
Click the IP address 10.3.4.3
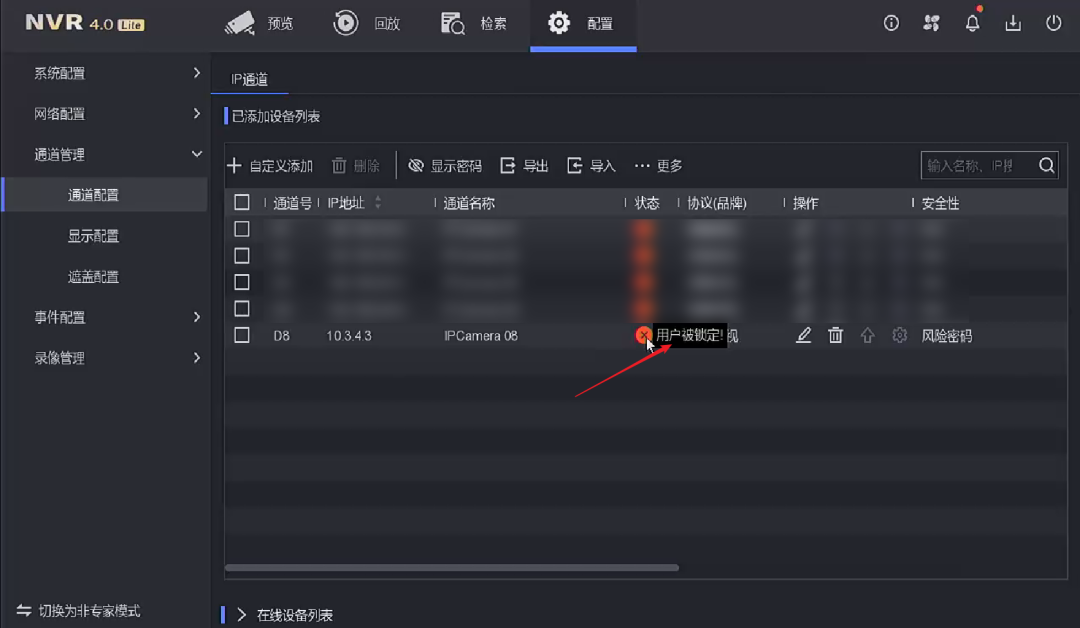click(349, 336)
